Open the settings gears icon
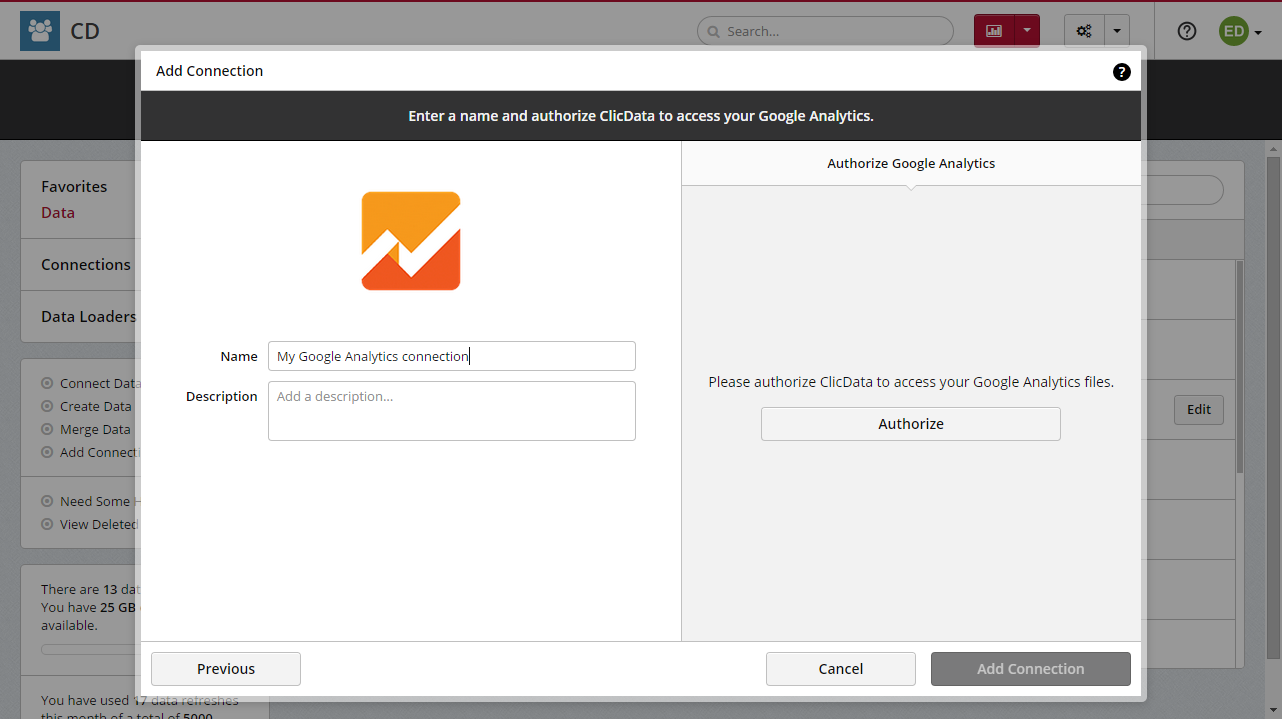Image resolution: width=1282 pixels, height=719 pixels. click(x=1084, y=31)
